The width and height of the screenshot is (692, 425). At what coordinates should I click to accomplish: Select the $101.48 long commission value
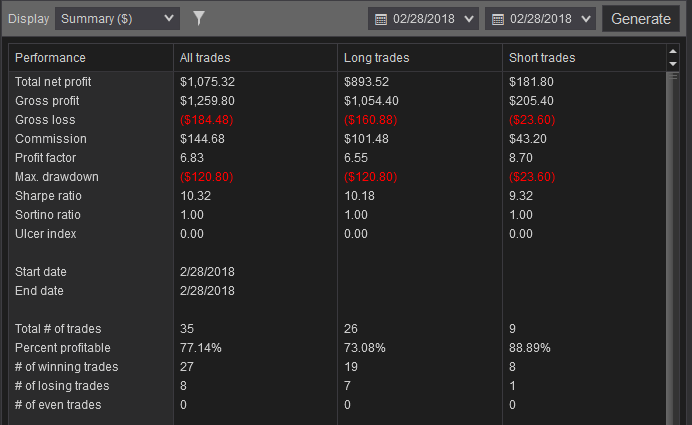[366, 139]
